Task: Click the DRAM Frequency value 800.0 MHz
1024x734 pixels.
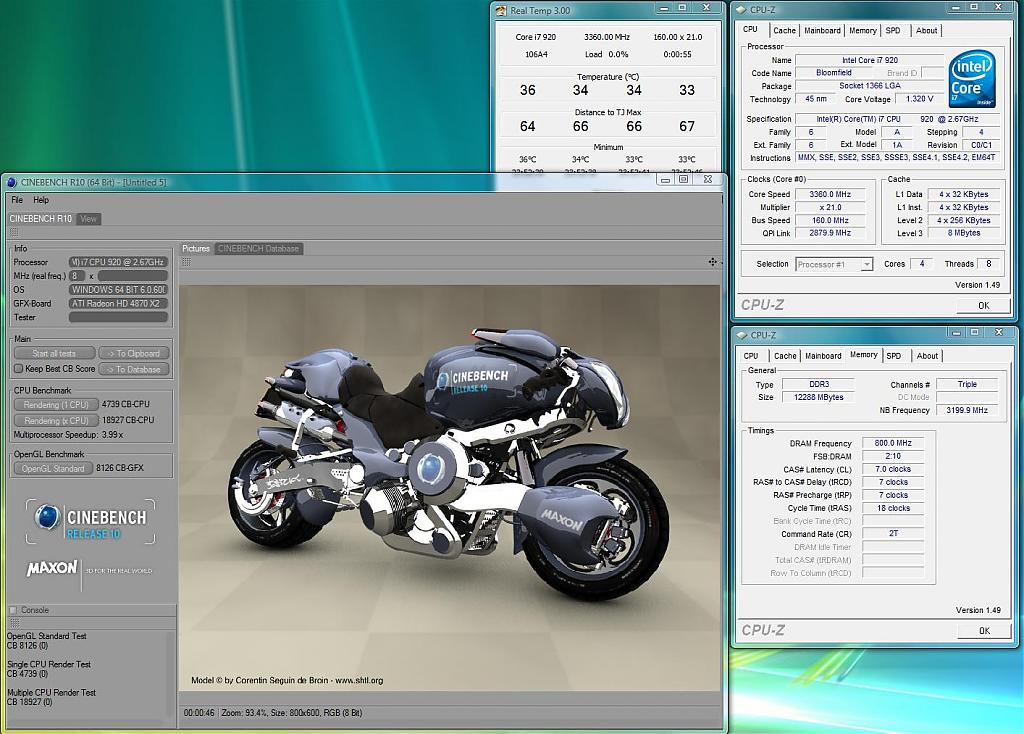Action: click(893, 443)
